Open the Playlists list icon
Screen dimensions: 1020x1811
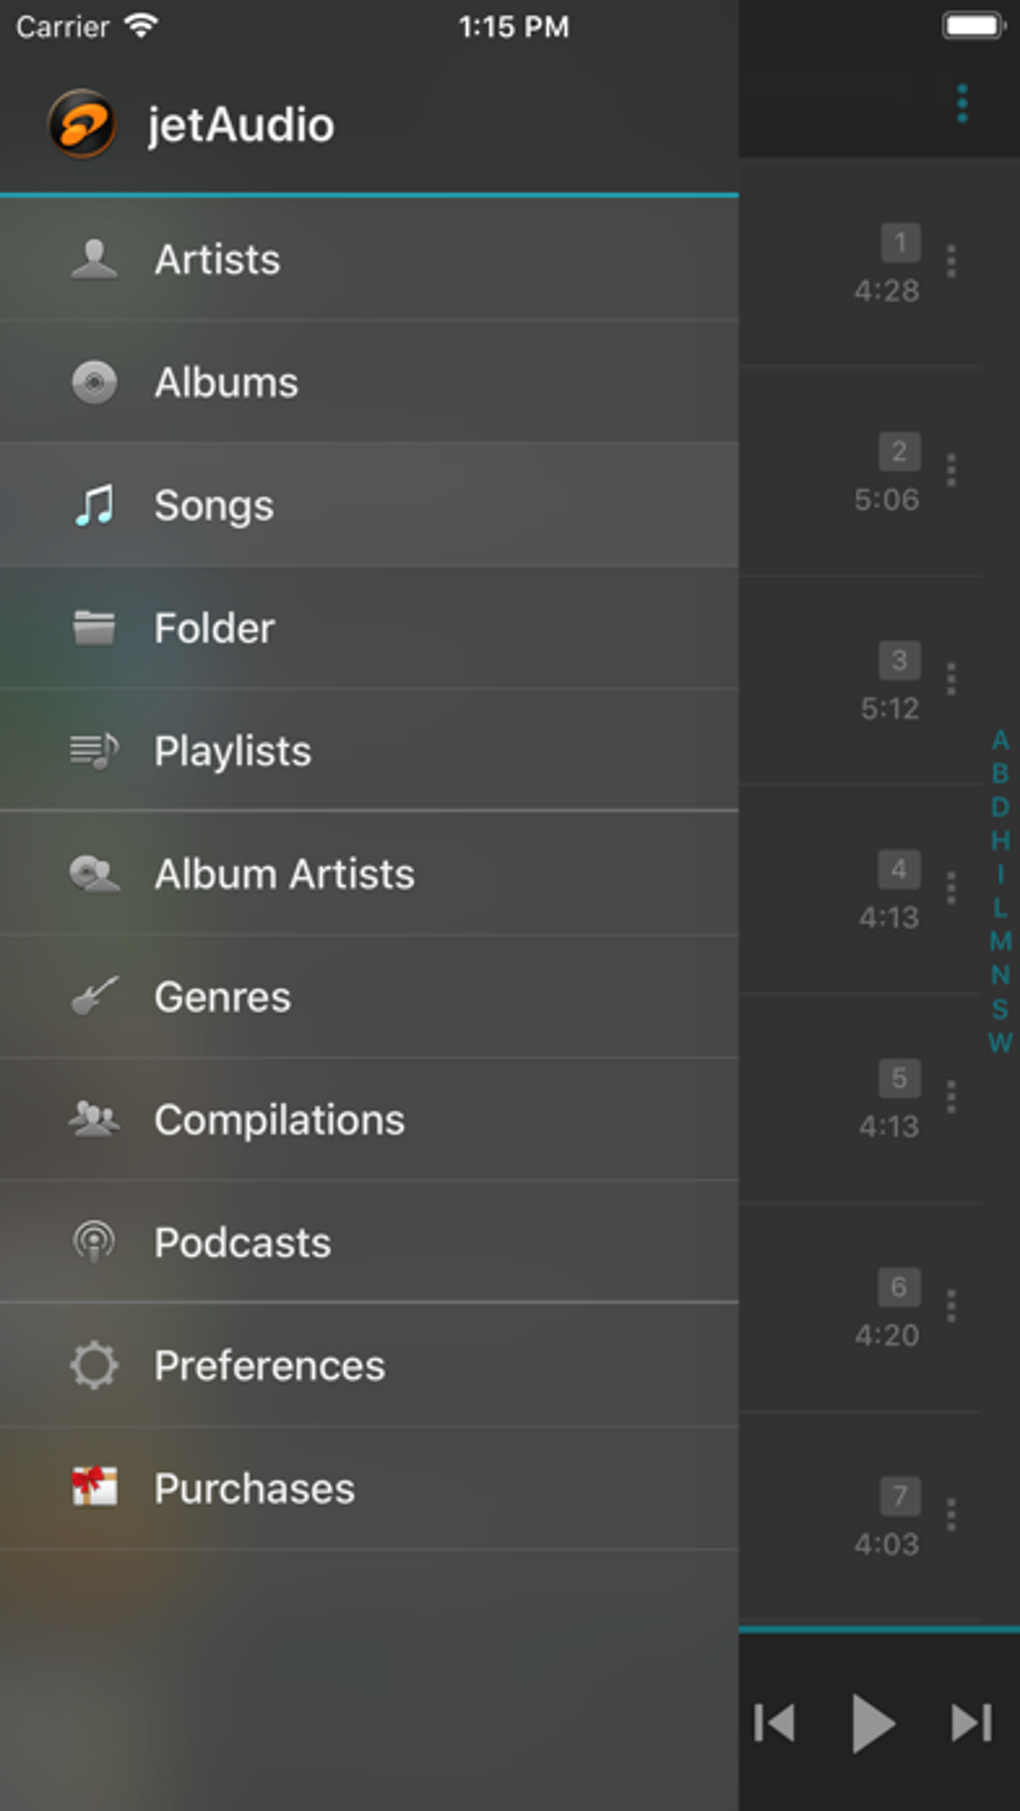pyautogui.click(x=94, y=751)
